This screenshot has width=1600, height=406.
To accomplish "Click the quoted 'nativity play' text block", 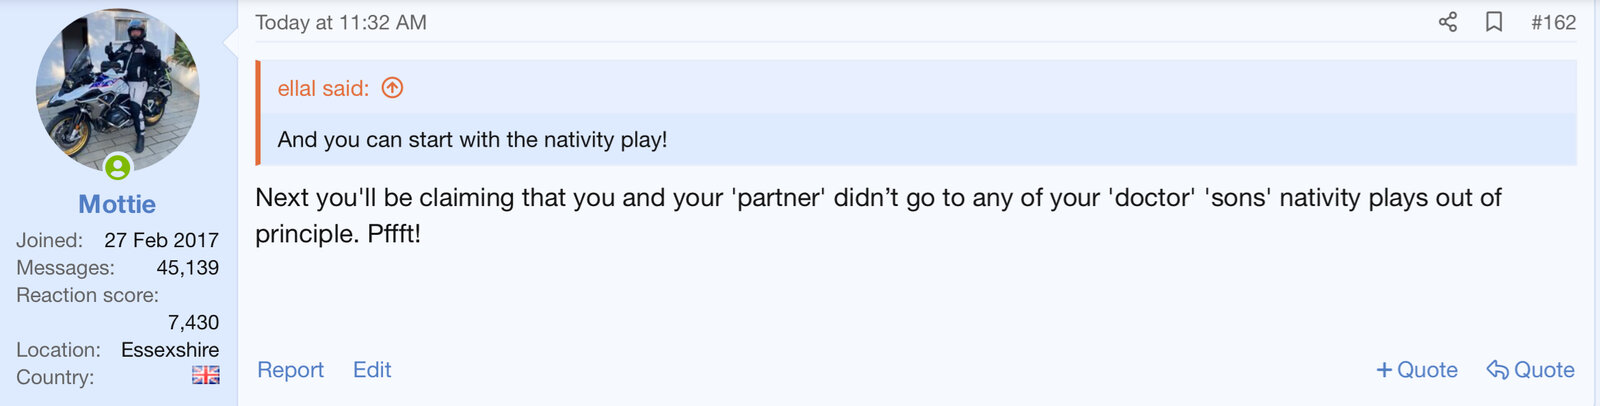I will (472, 140).
